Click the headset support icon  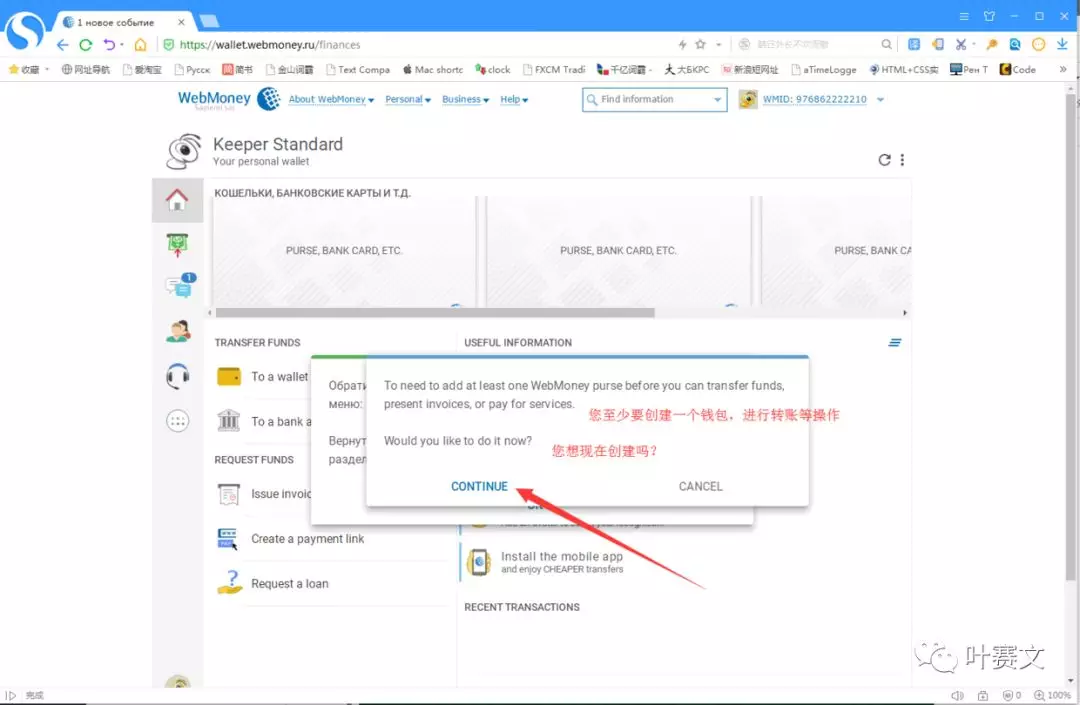click(178, 376)
